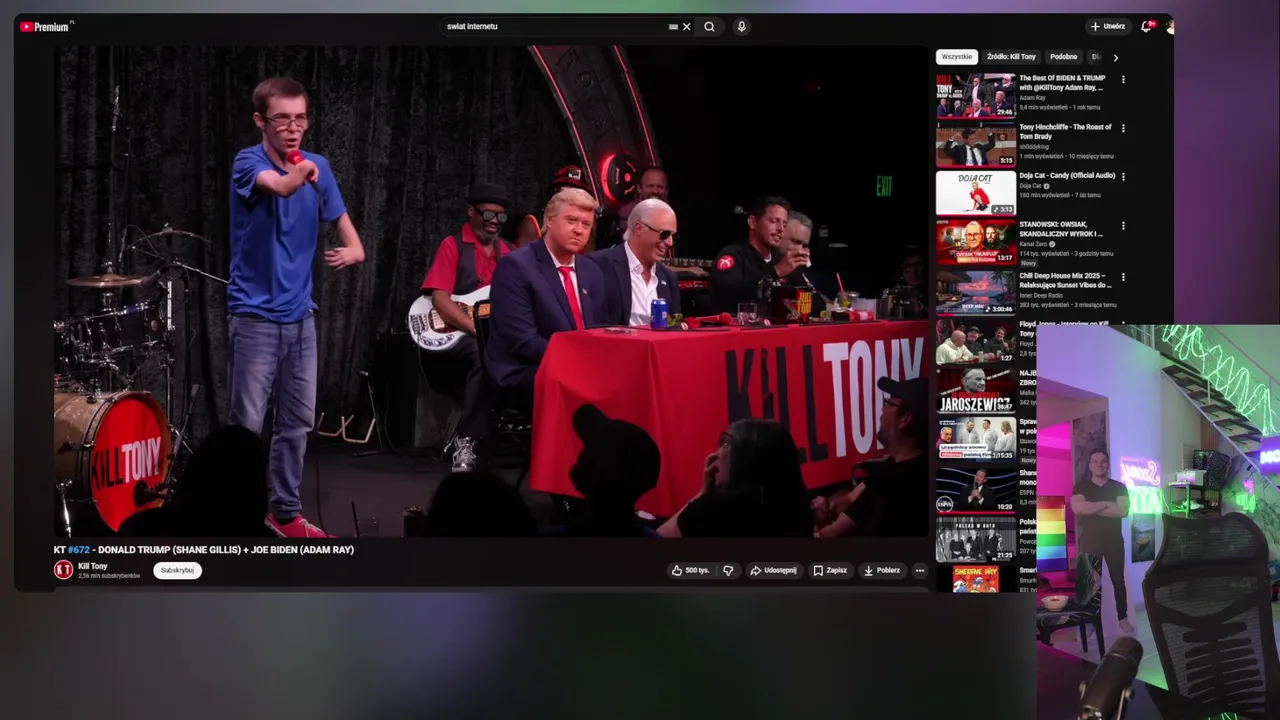The height and width of the screenshot is (720, 1280).
Task: Open the Floyd Jones interview thumbnail
Action: tap(976, 341)
